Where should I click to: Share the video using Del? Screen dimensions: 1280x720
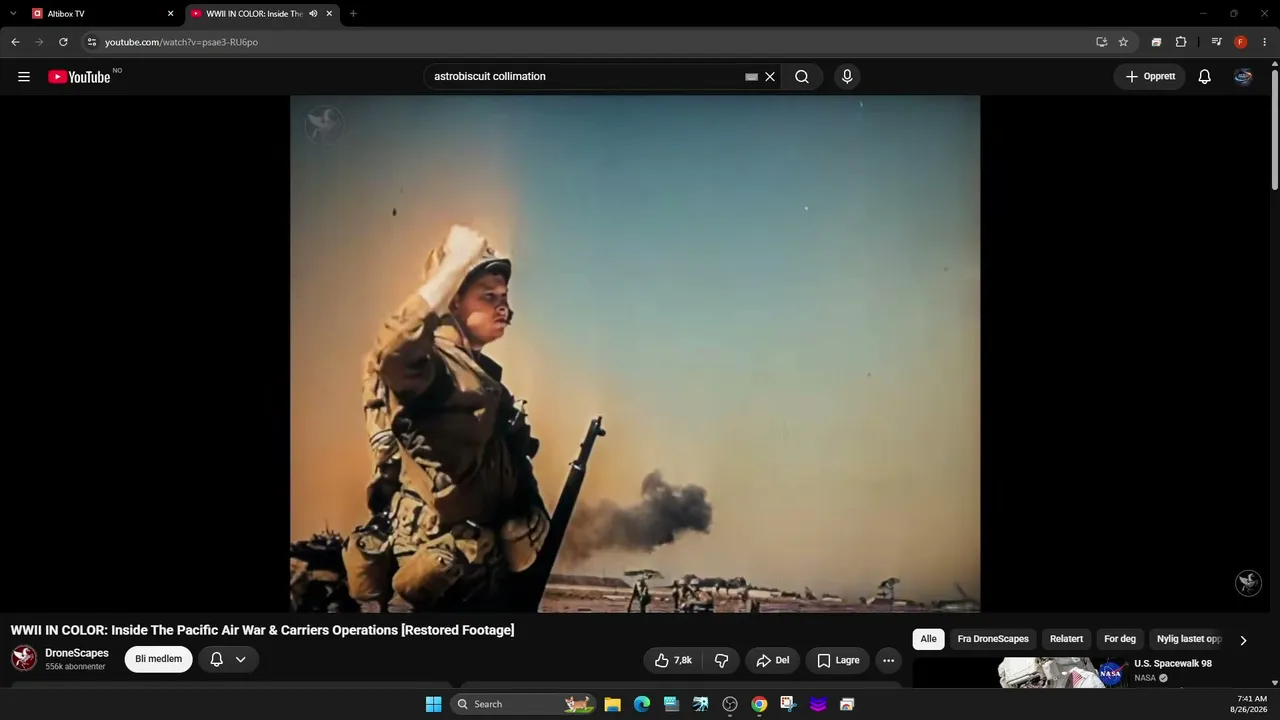(773, 660)
